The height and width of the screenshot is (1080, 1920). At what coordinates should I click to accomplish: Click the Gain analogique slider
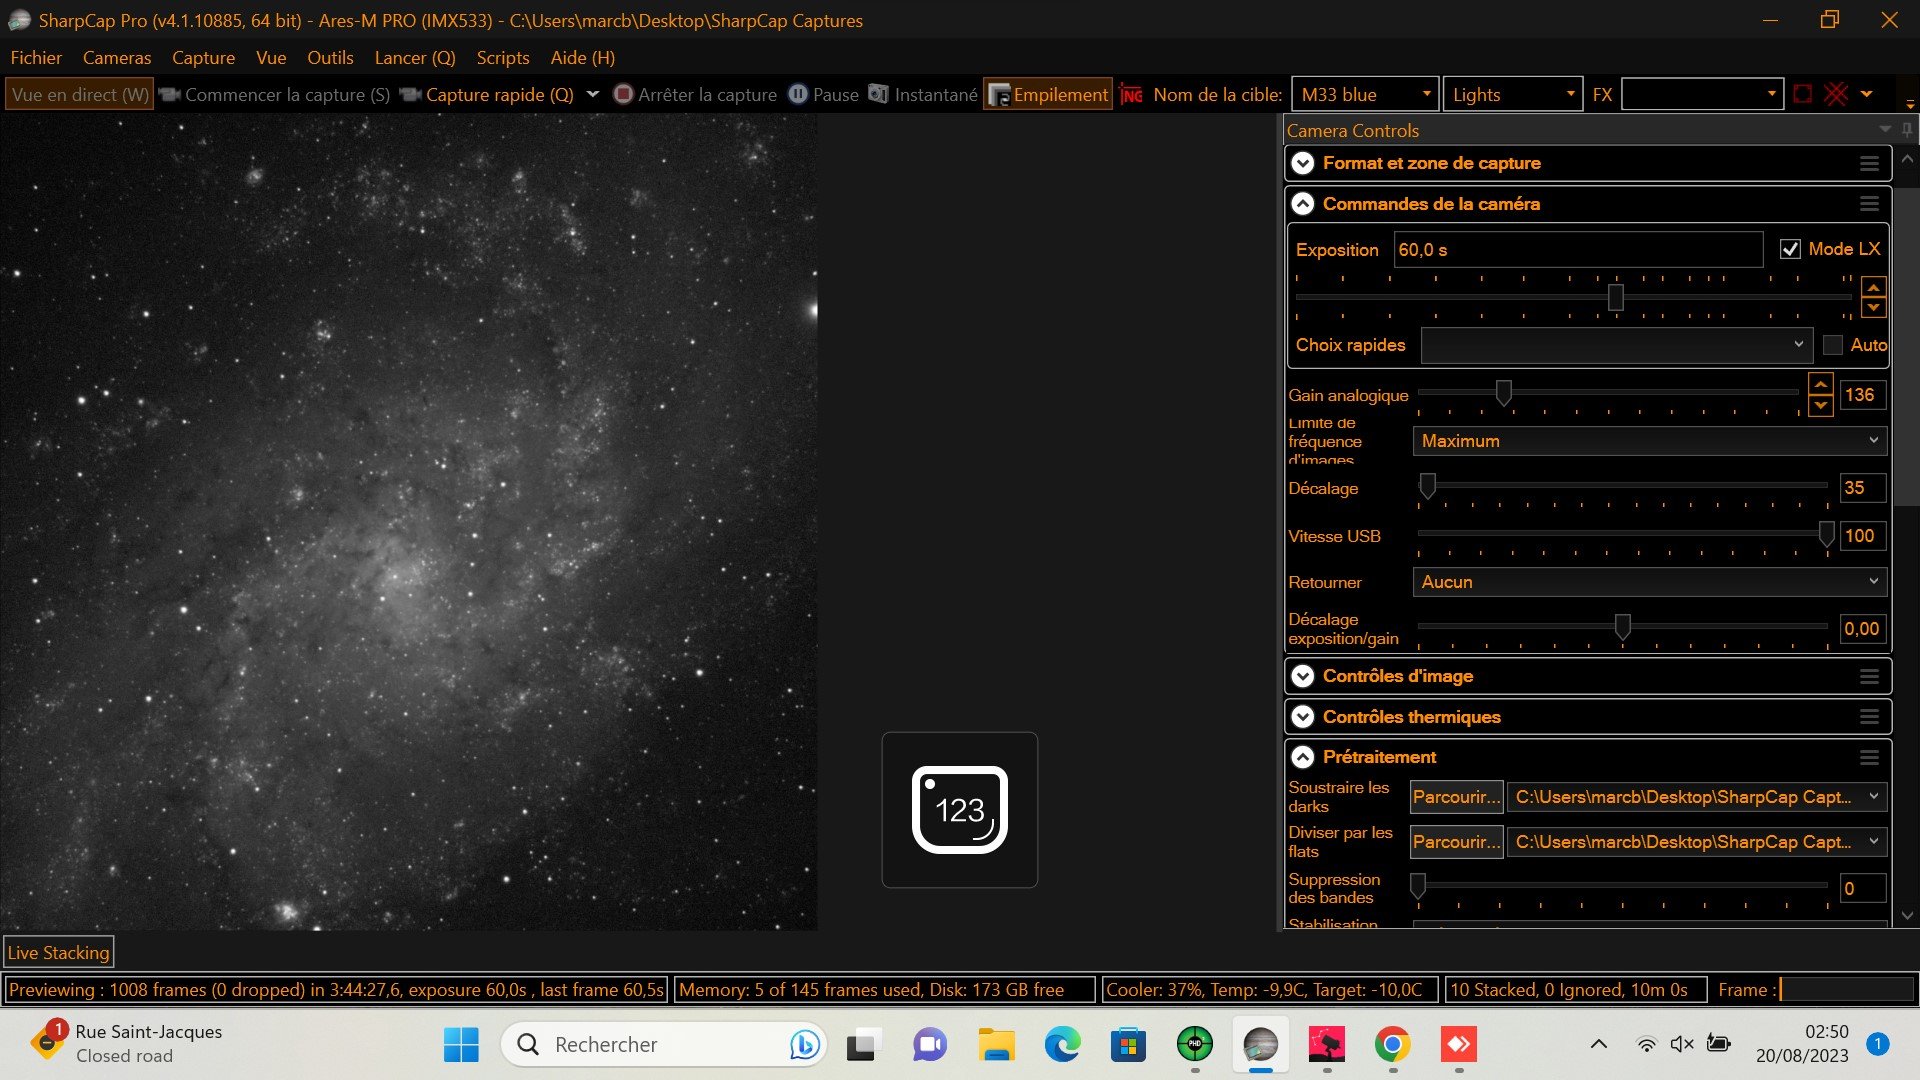click(1608, 393)
